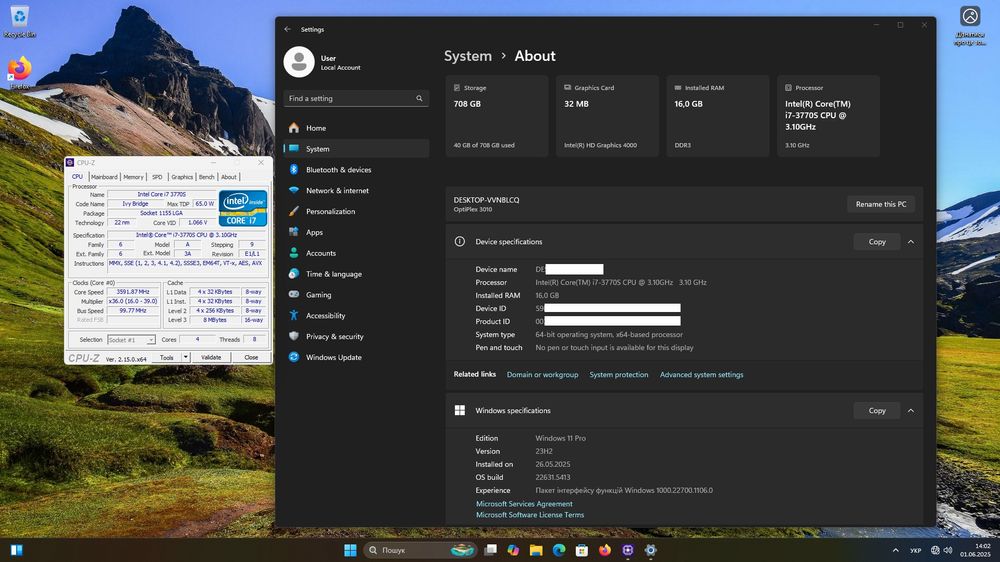Click the Widgets button at taskbar left
Viewport: 1000px width, 562px height.
click(17, 550)
